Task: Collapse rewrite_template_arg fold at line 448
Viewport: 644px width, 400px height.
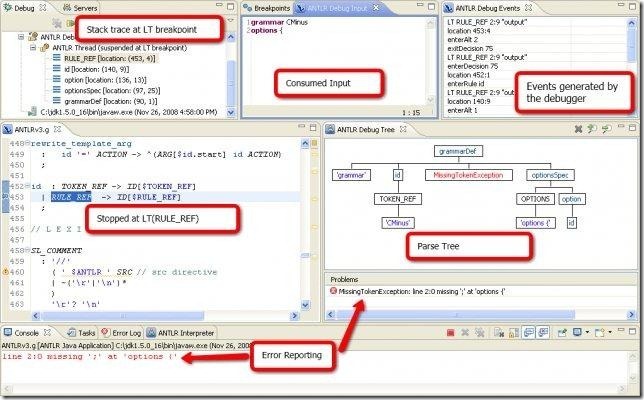Action: (27, 143)
